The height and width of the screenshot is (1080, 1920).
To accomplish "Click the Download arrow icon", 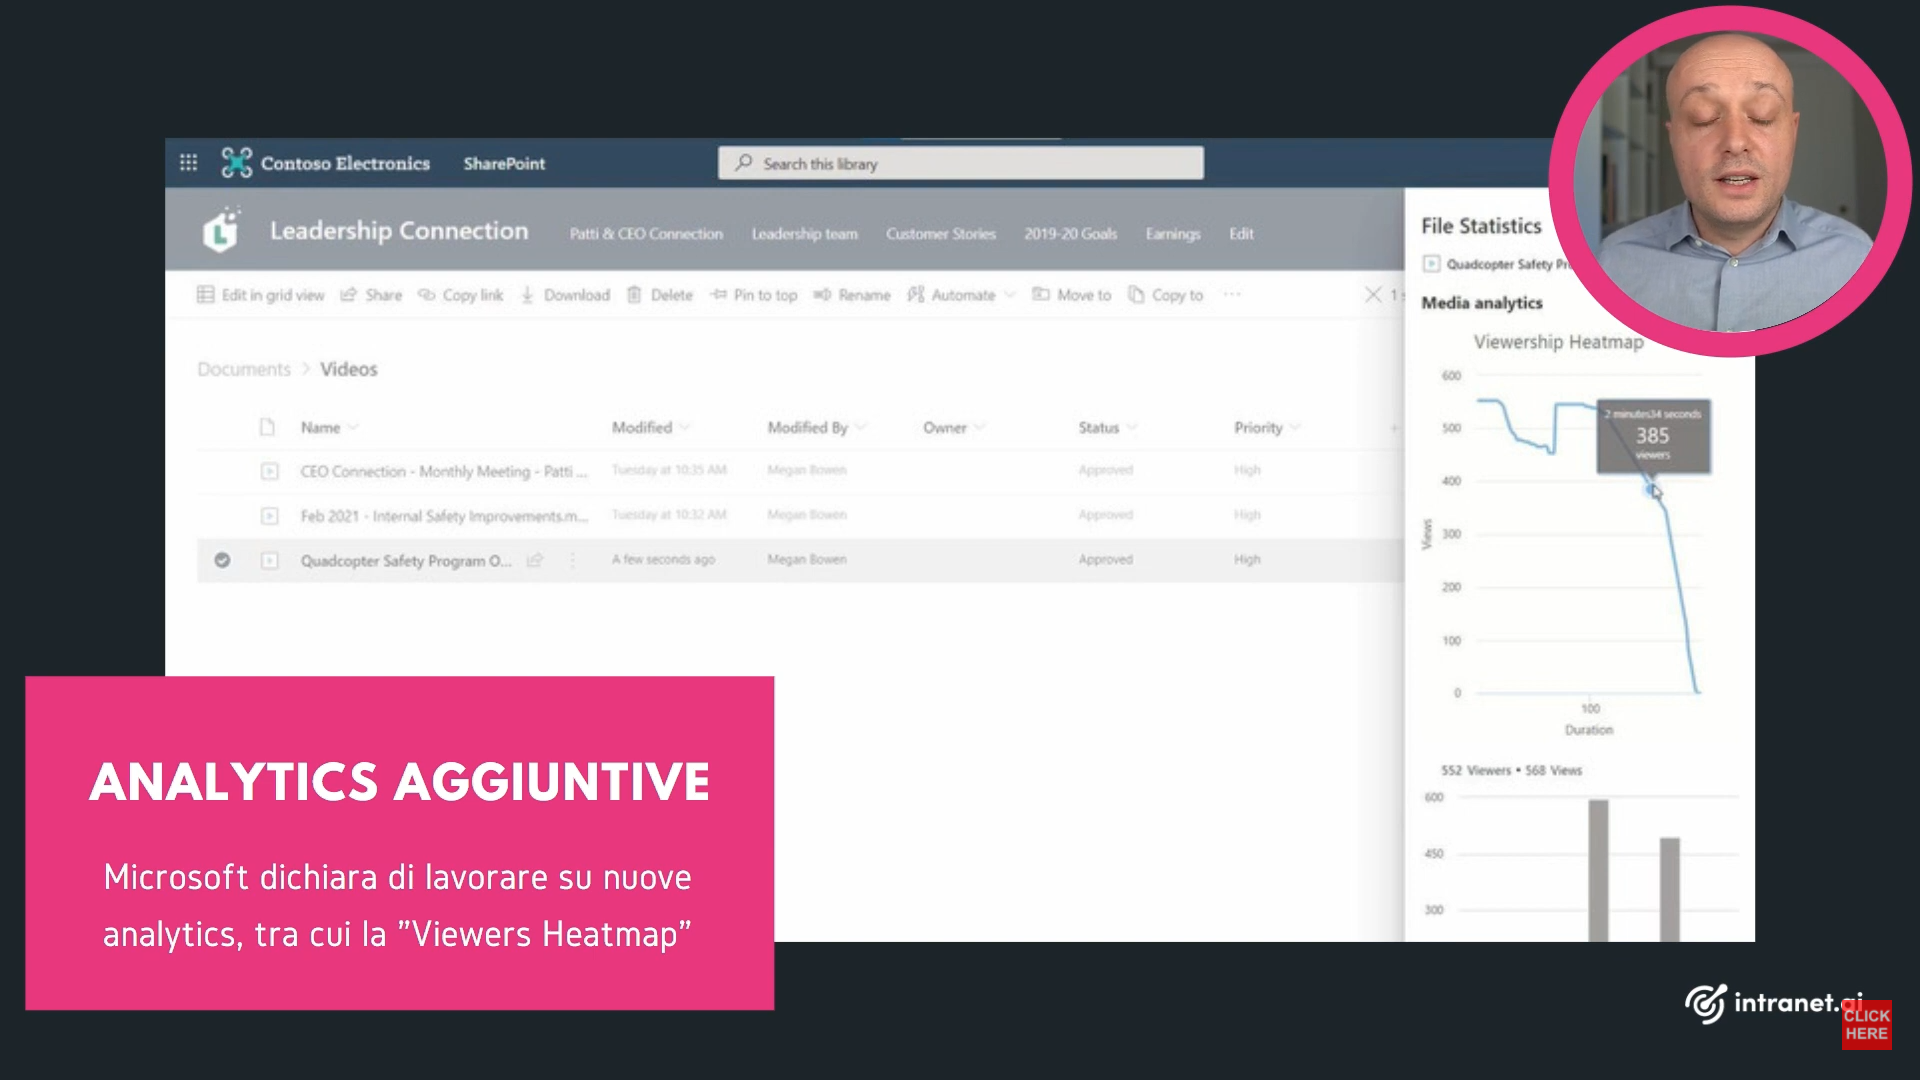I will coord(527,295).
